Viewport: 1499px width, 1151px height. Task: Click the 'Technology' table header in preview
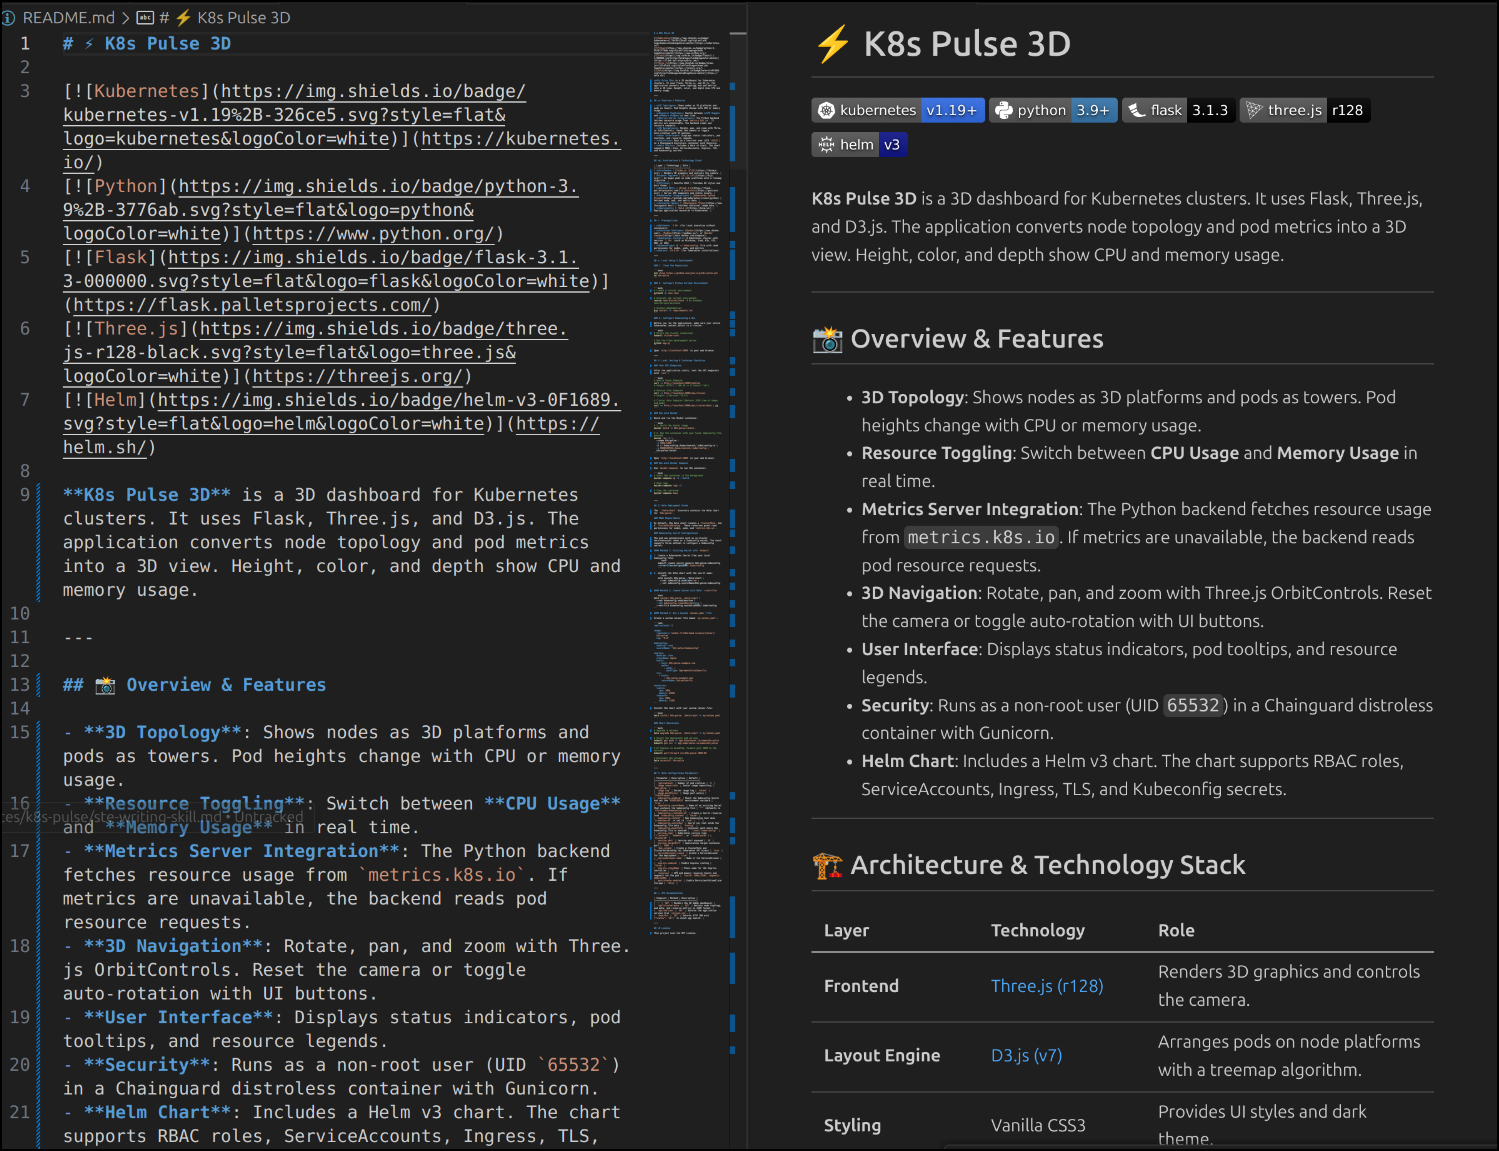(1038, 930)
